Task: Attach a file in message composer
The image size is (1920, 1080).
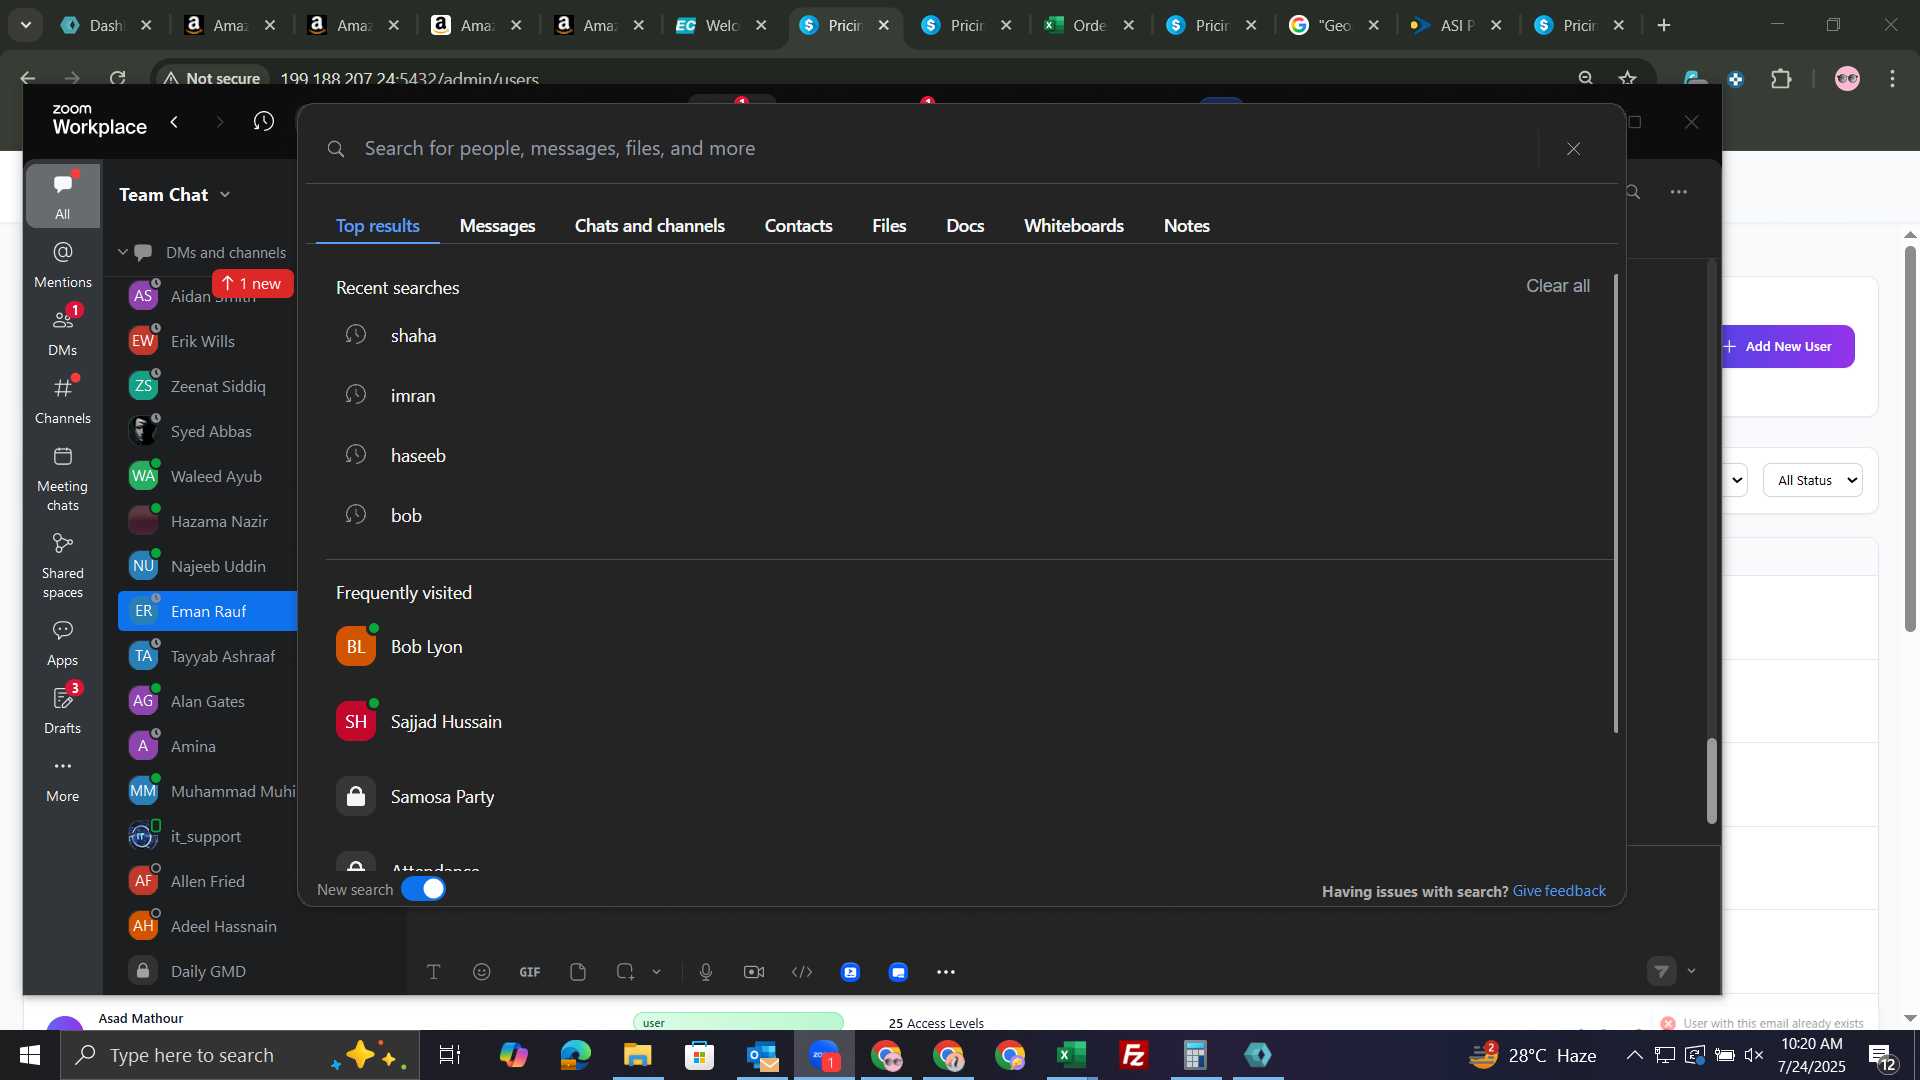Action: 578,972
